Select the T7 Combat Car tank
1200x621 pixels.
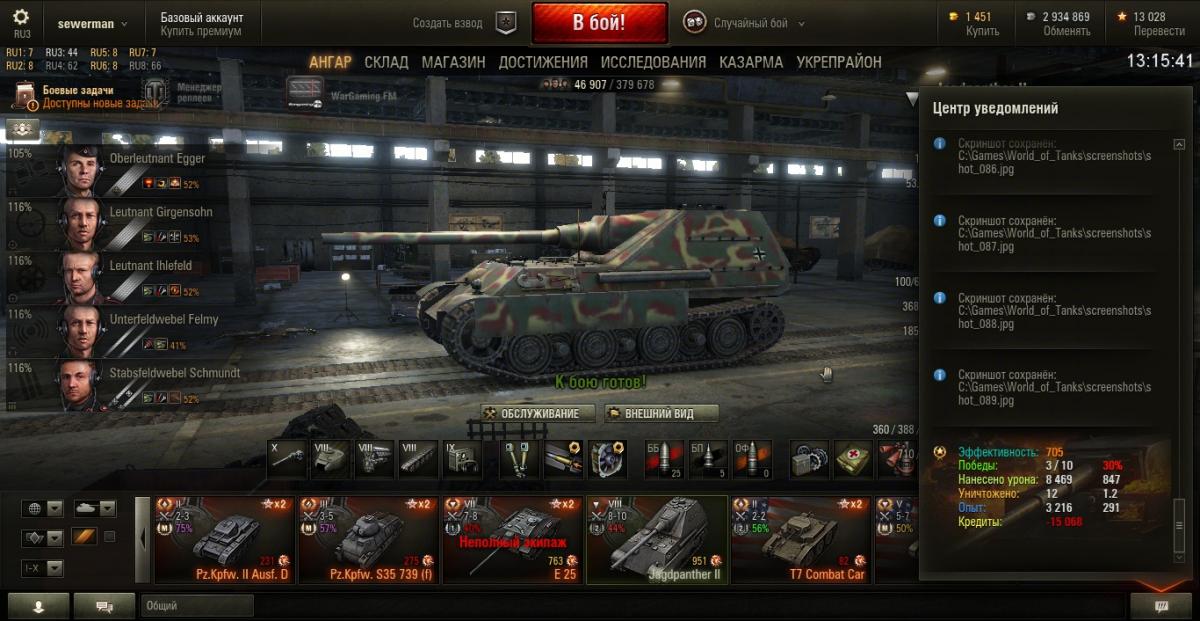(x=799, y=540)
